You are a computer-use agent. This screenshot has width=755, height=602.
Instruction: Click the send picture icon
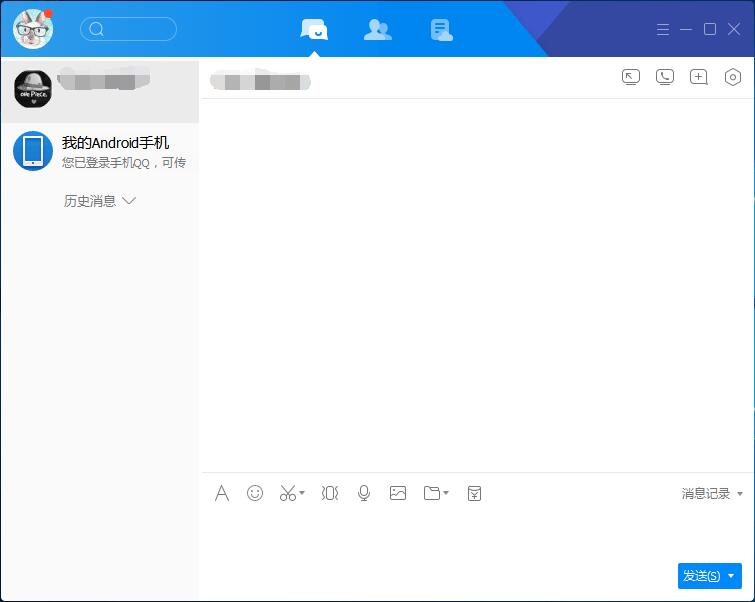tap(398, 493)
